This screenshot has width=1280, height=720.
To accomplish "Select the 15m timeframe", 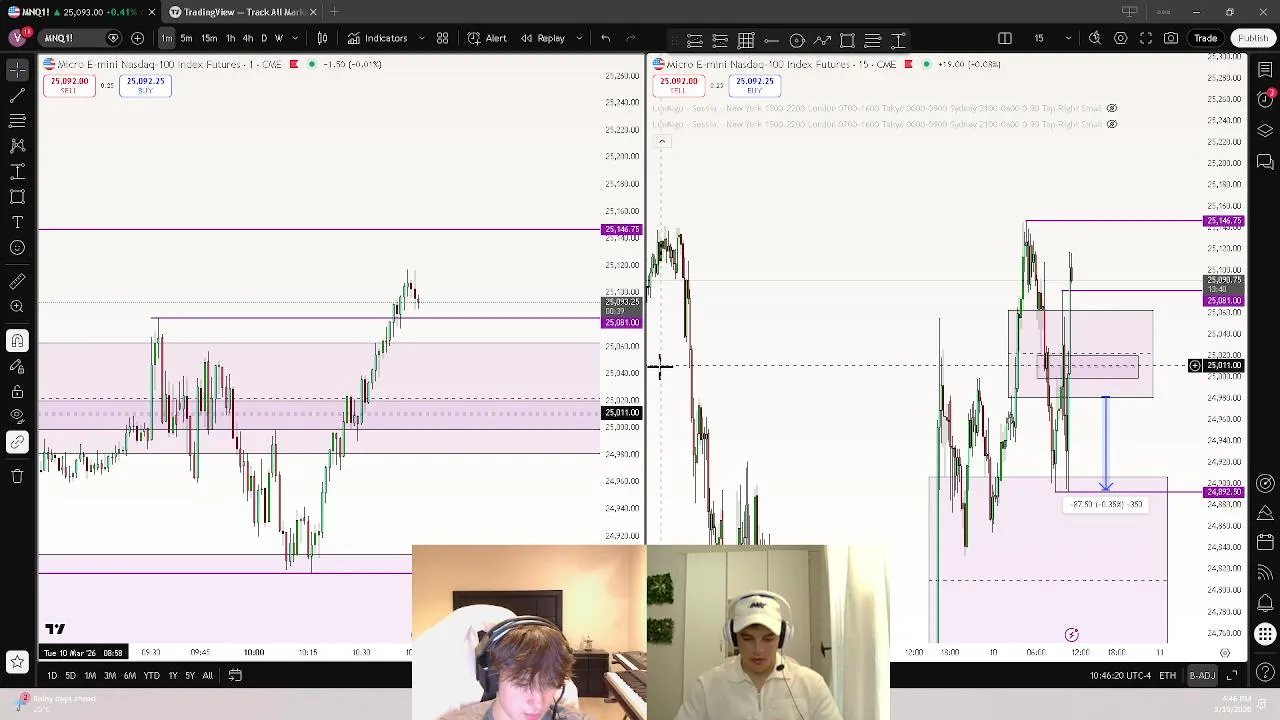I will [209, 38].
